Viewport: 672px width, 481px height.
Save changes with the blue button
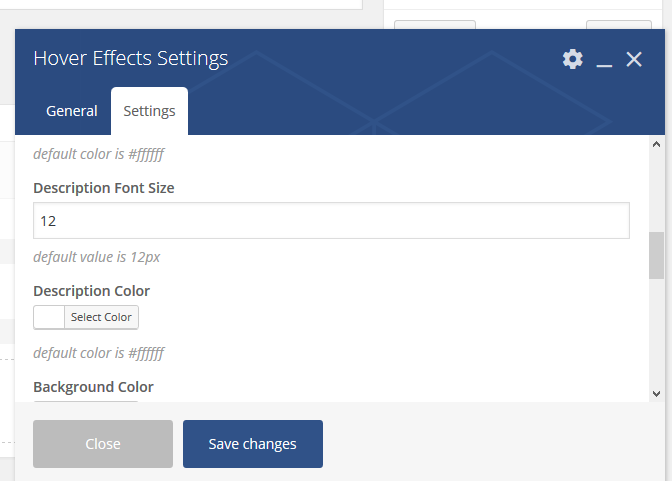[x=253, y=444]
